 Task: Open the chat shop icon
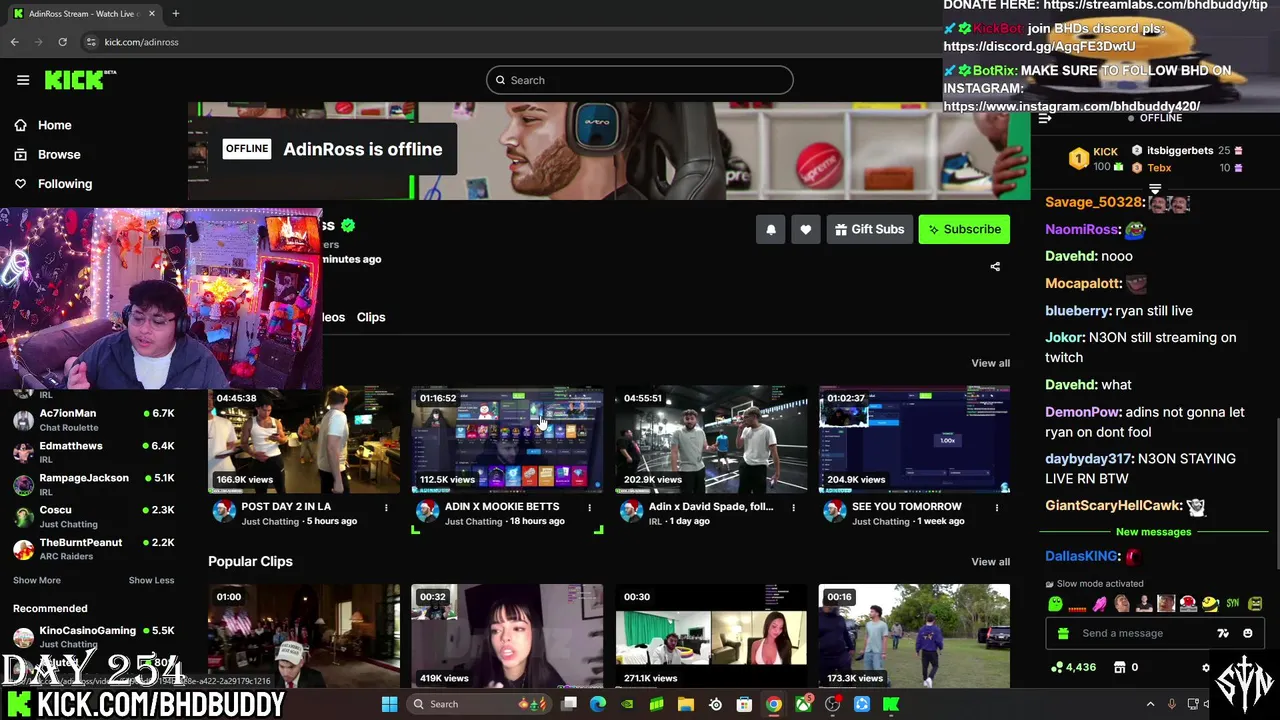(1120, 667)
